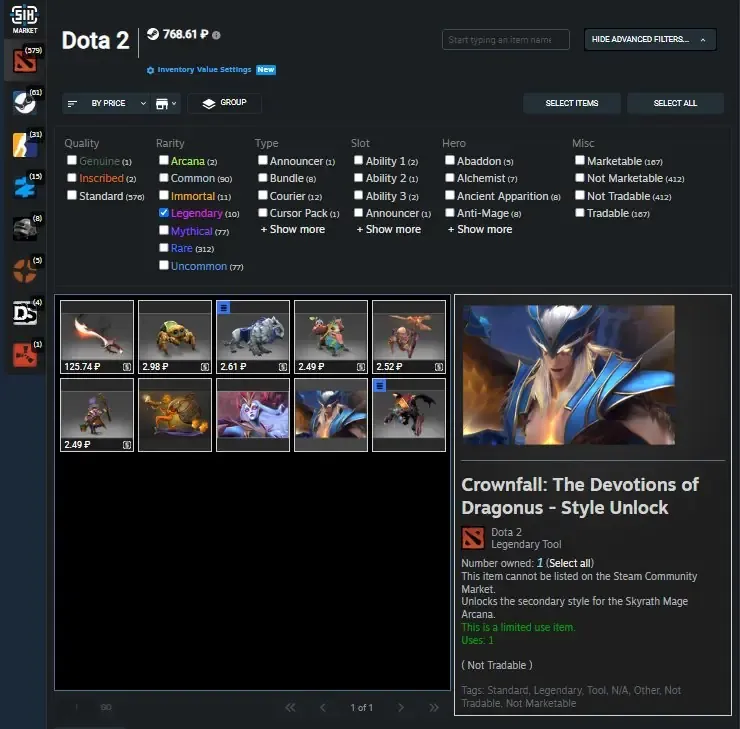This screenshot has width=740, height=729.
Task: Click the sort lines icon beside BY PRICE
Action: pyautogui.click(x=72, y=103)
